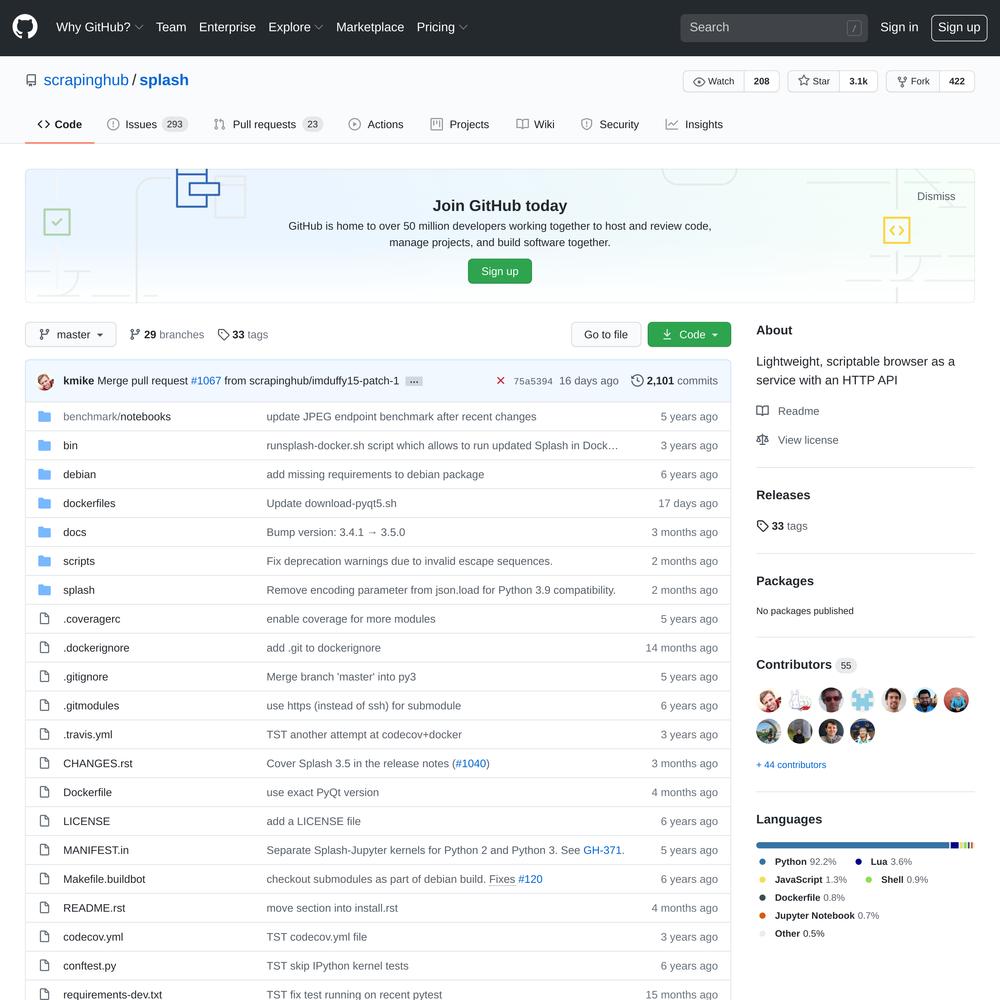Click the file icon next to Dockerfile
The height and width of the screenshot is (1000, 1000).
45,792
